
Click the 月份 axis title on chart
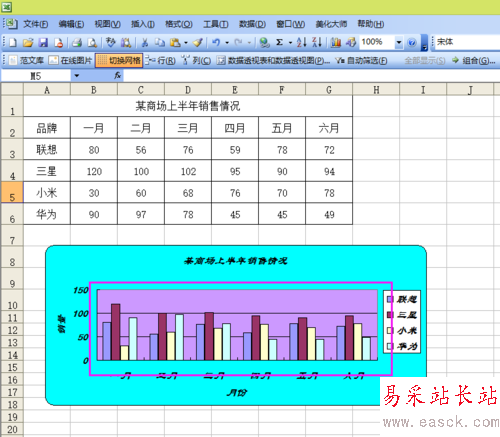tap(237, 393)
